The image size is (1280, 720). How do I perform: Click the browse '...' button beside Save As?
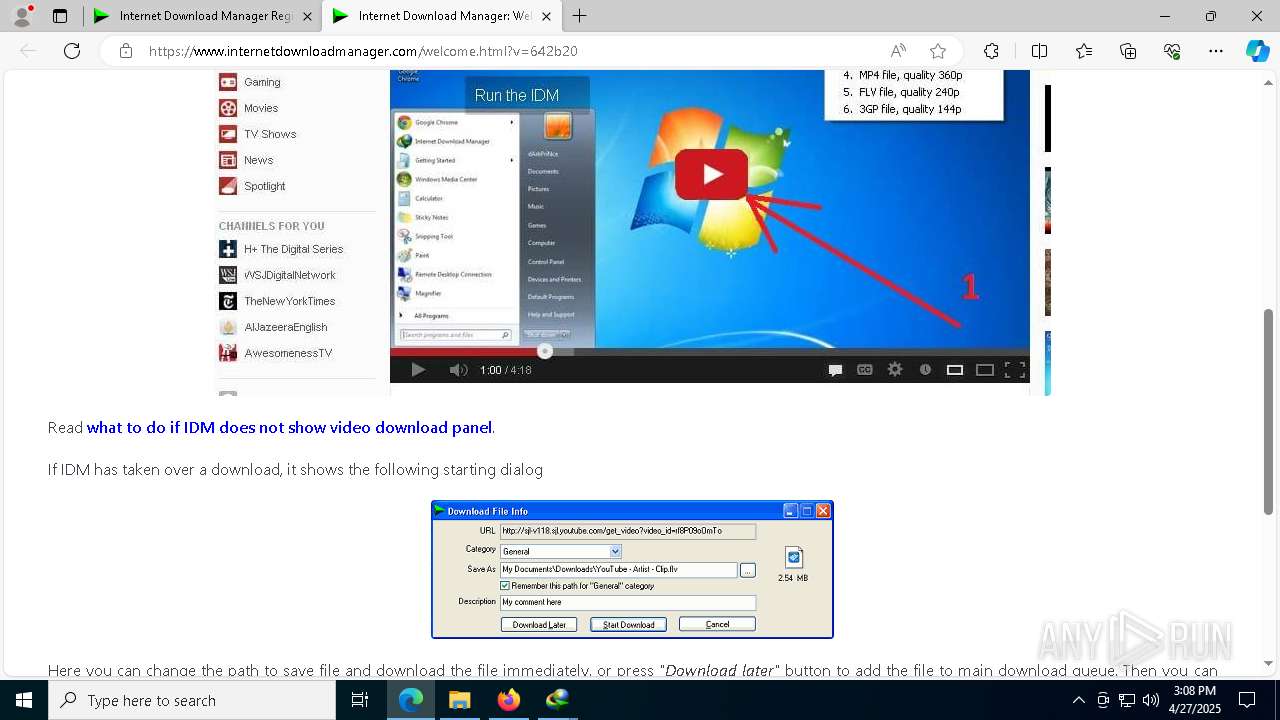pyautogui.click(x=747, y=570)
